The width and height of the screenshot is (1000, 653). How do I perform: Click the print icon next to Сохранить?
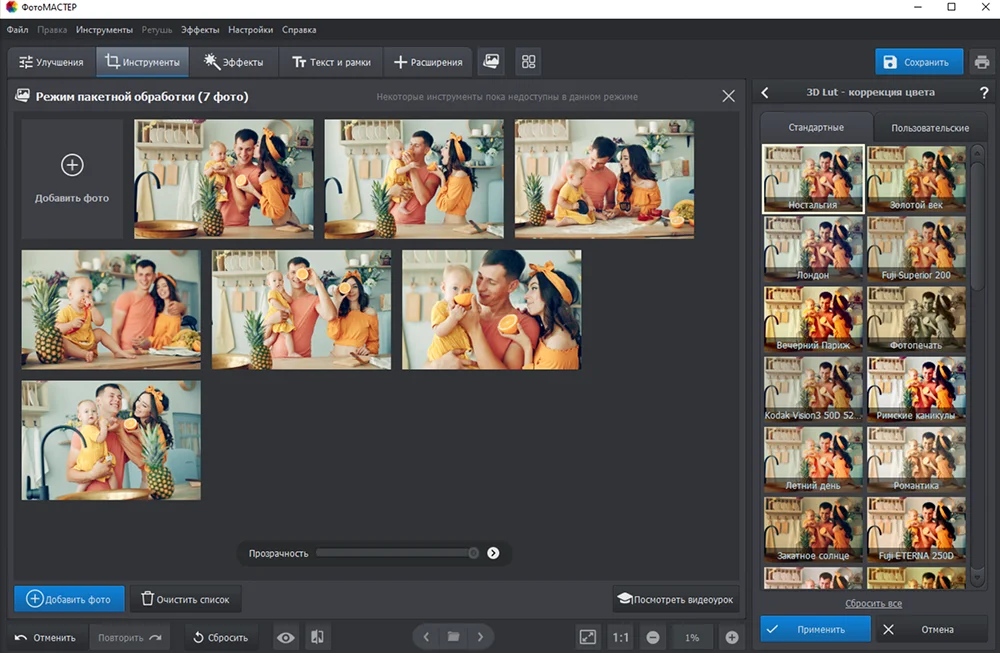coord(982,62)
